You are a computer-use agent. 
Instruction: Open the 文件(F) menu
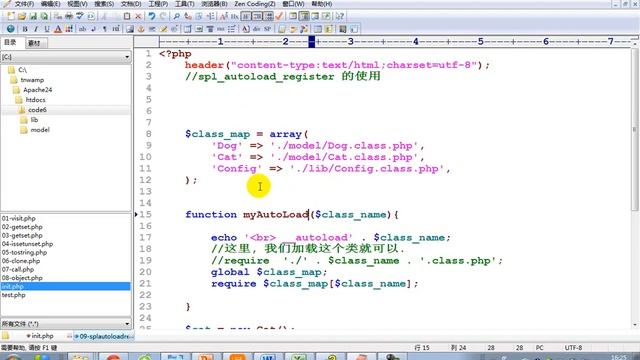click(x=24, y=4)
